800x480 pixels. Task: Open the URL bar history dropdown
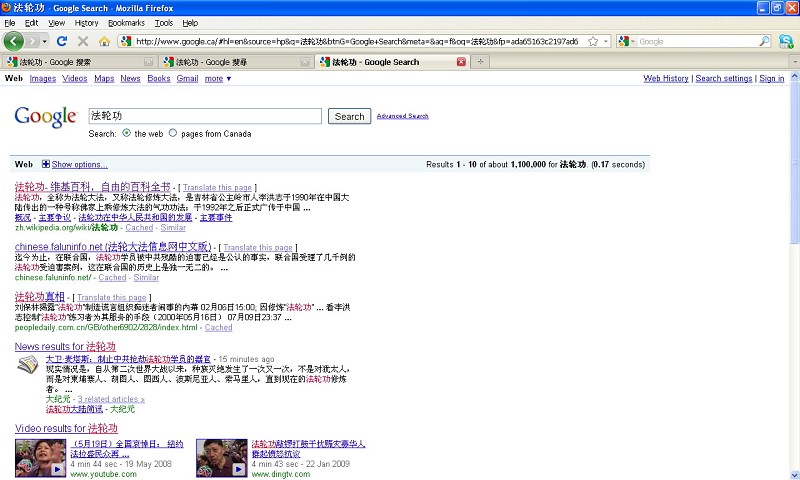[x=606, y=41]
